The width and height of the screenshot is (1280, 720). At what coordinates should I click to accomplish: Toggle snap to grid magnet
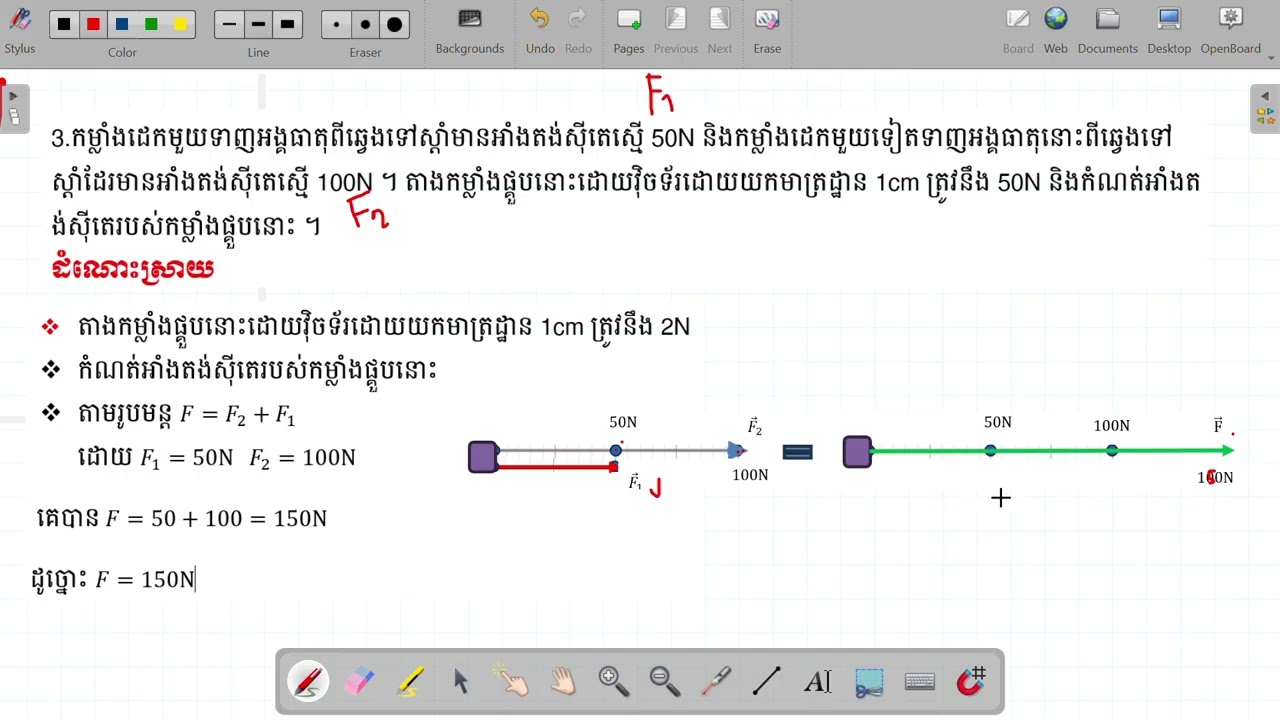coord(971,682)
